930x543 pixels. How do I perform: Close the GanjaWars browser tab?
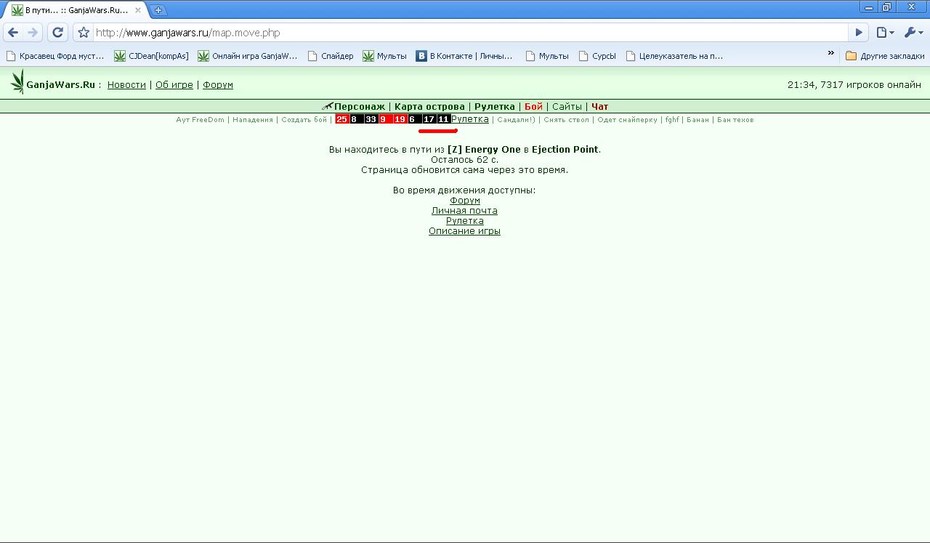pos(138,10)
